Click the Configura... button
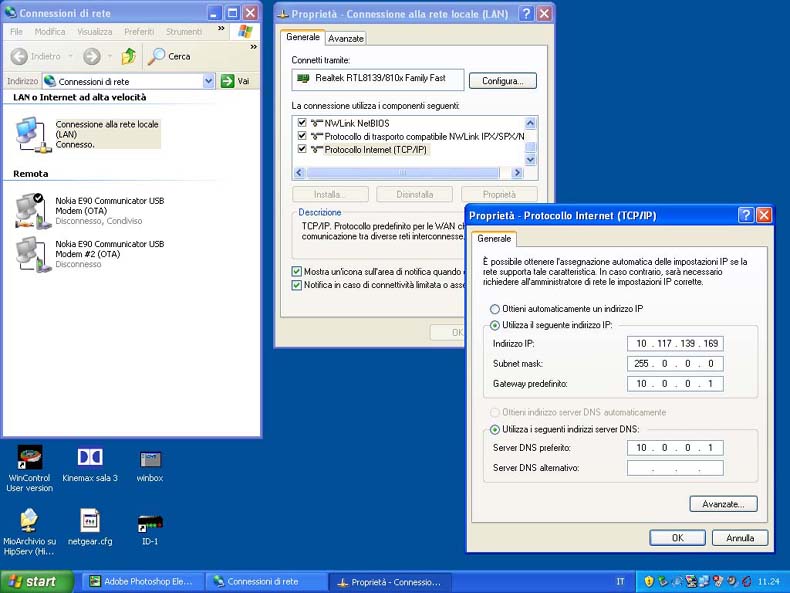 point(502,81)
